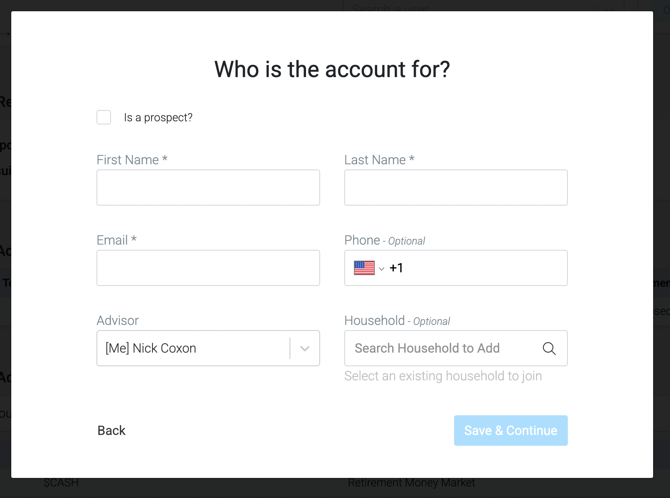670x498 pixels.
Task: Click 'Select an existing household to join' hint
Action: click(x=443, y=376)
